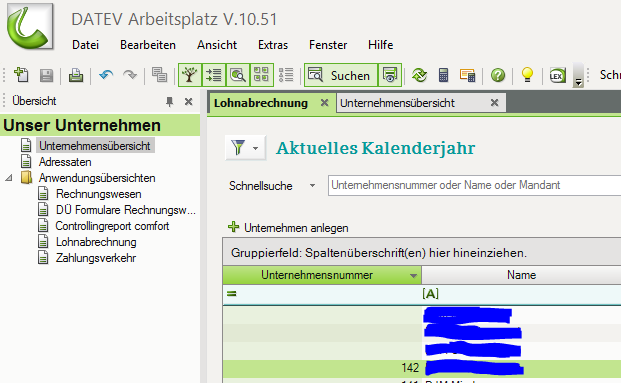Image resolution: width=621 pixels, height=383 pixels.
Task: Pin the Übersicht panel
Action: [170, 102]
